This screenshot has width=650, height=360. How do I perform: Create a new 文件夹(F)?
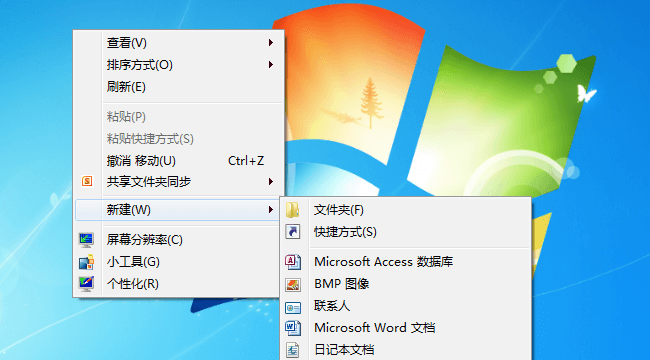(406, 210)
